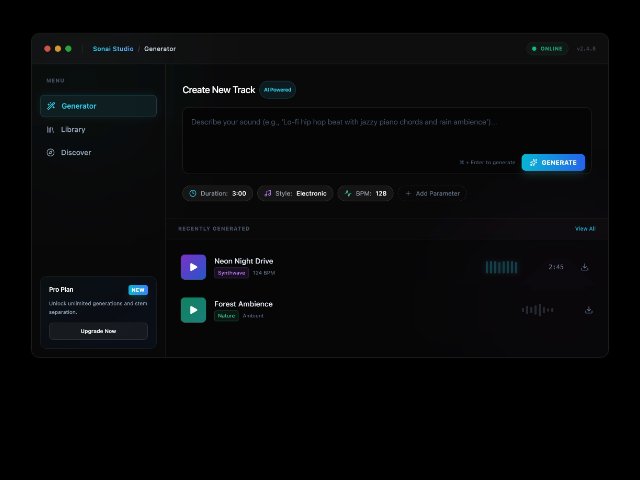
Task: Focus the sound description text field
Action: 386,130
